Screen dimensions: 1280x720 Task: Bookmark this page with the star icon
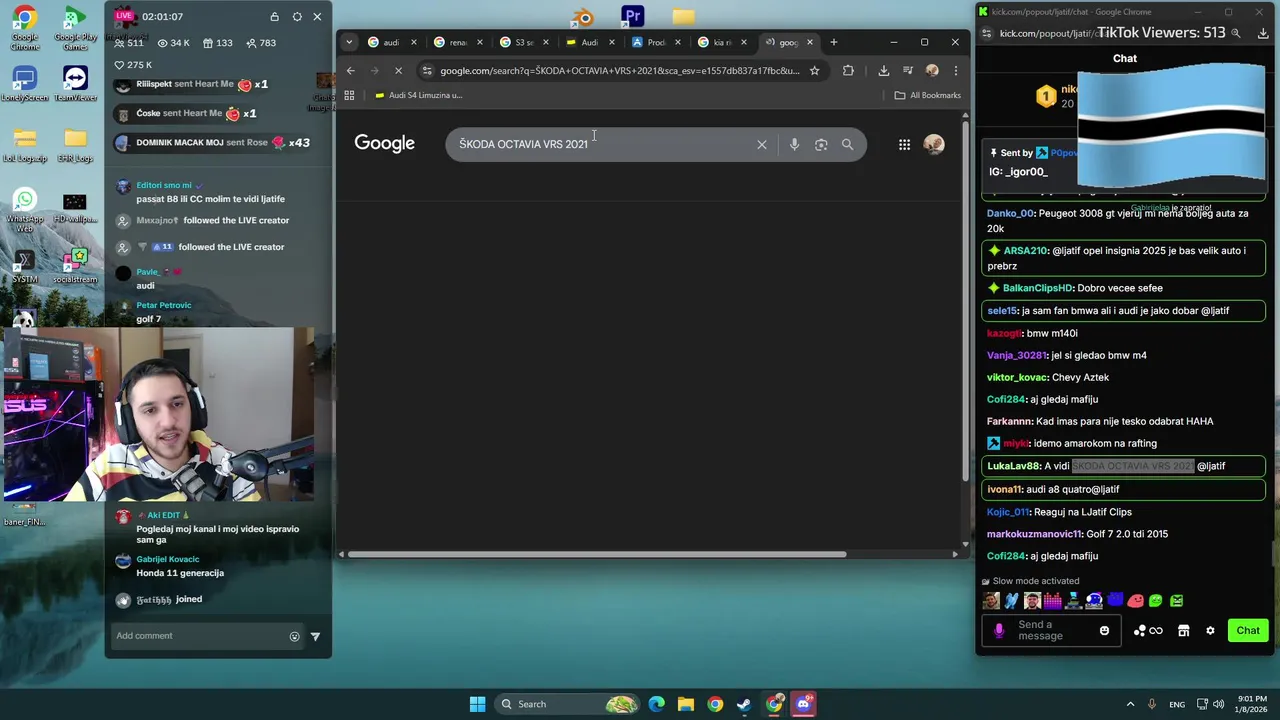(x=814, y=71)
